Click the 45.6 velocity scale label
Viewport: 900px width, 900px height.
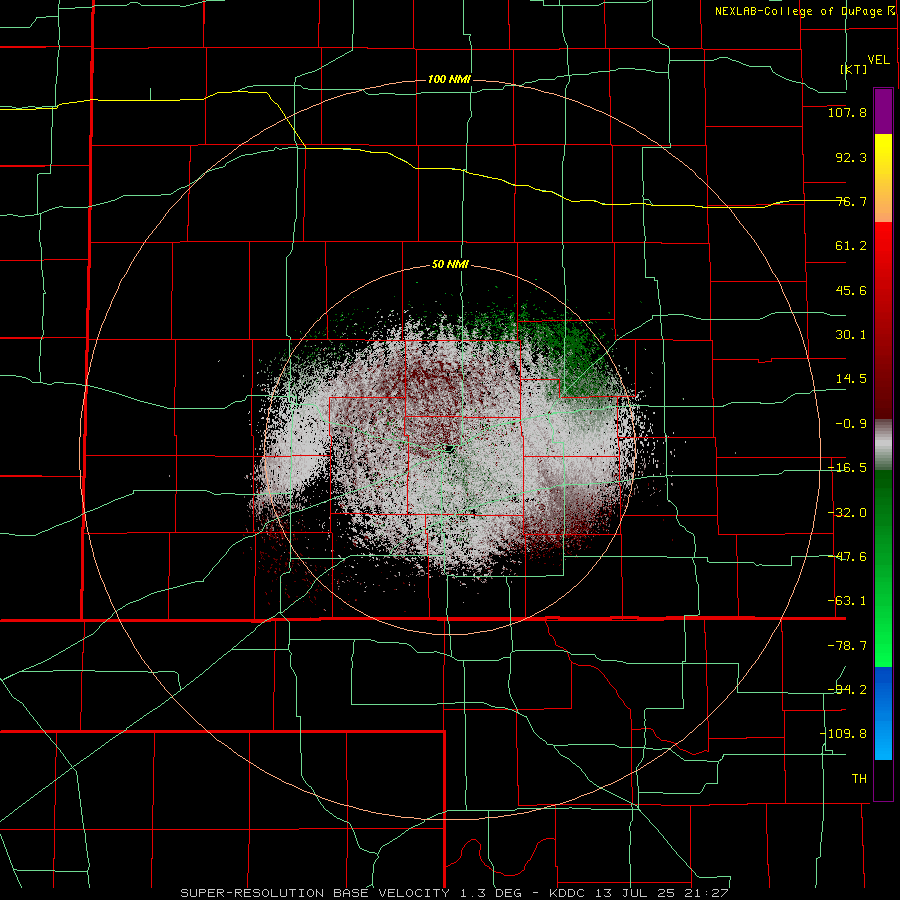(851, 290)
